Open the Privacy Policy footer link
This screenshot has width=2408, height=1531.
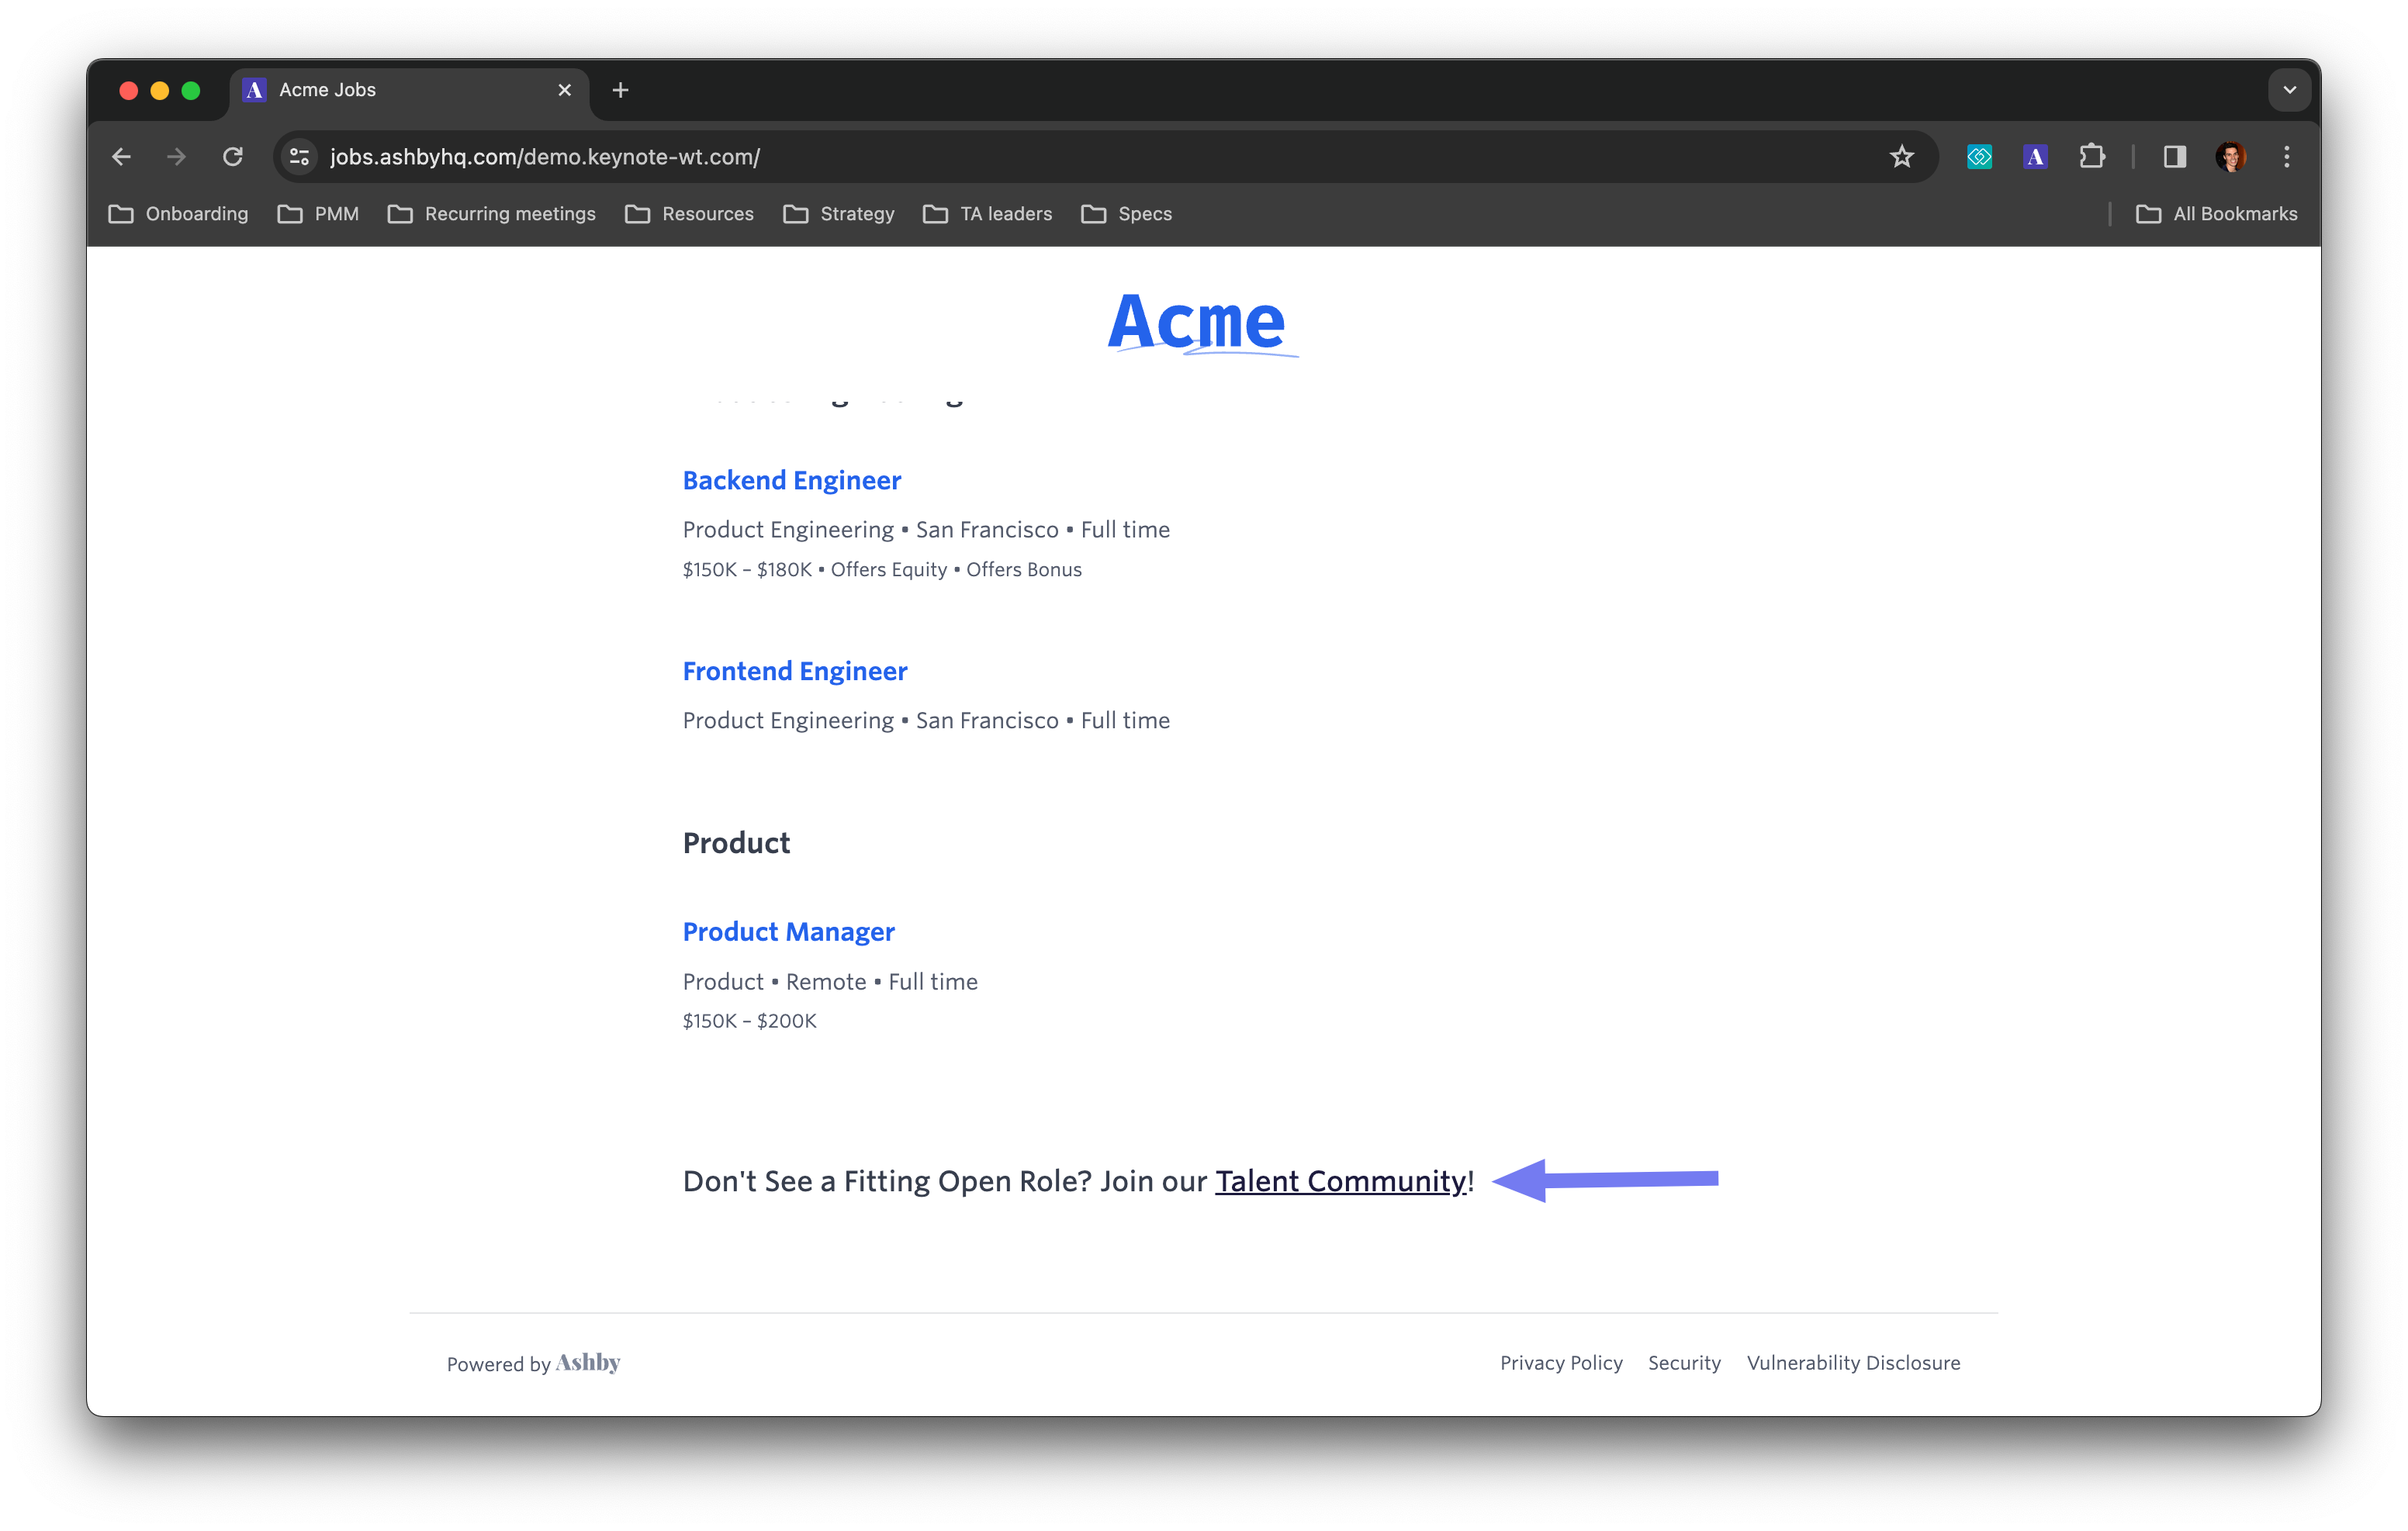(x=1560, y=1363)
